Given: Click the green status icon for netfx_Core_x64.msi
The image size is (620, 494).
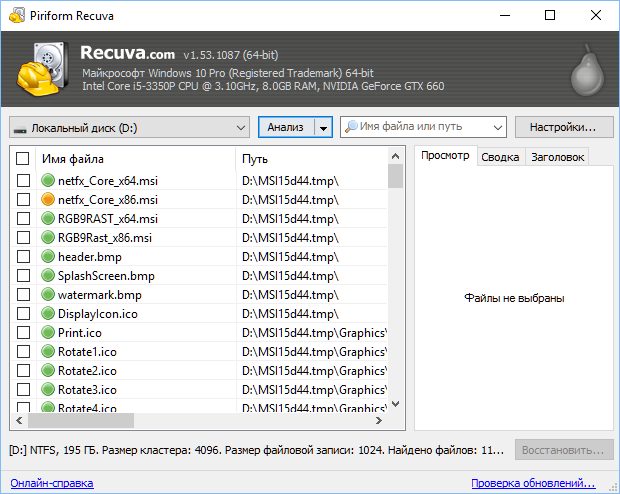Looking at the screenshot, I should [x=48, y=180].
